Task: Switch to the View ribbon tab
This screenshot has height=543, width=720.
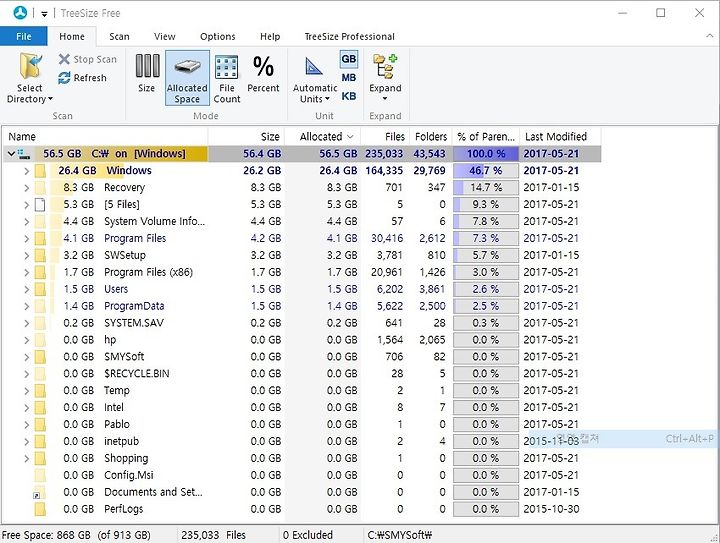Action: (x=164, y=36)
